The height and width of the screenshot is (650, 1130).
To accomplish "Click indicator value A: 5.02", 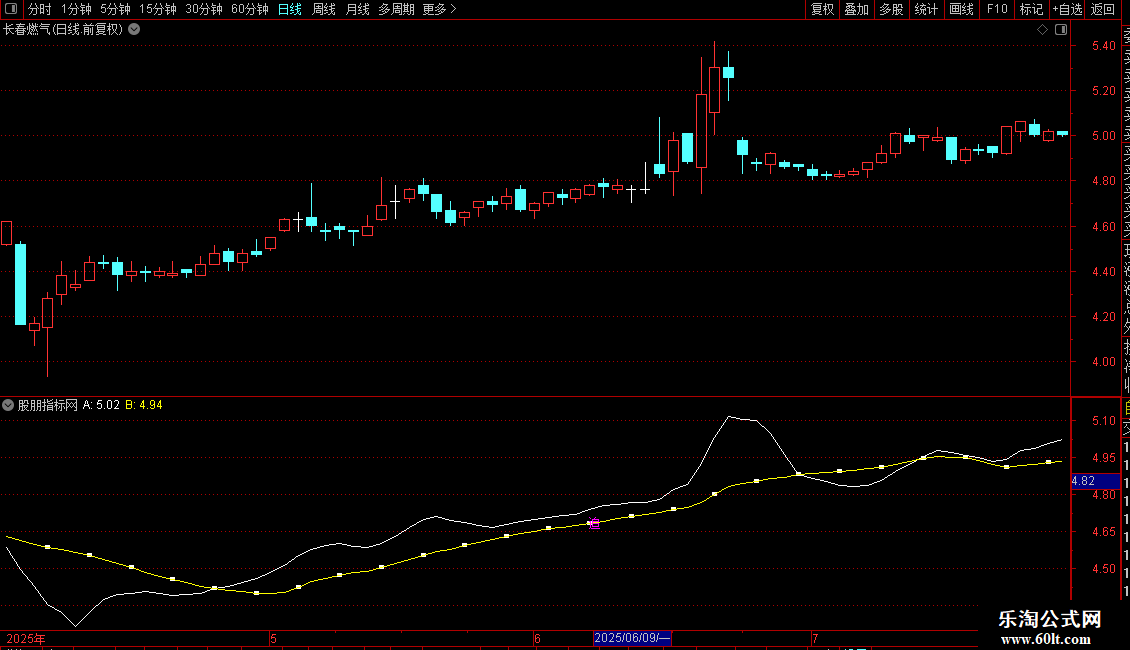I will [101, 405].
